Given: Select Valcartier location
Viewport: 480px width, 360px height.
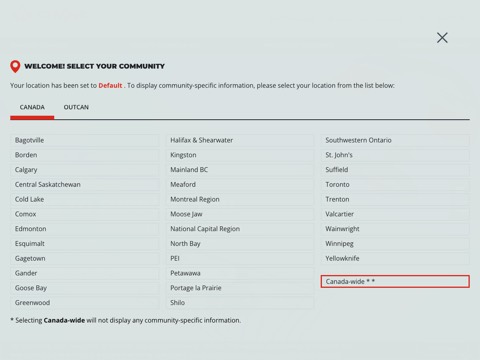Looking at the screenshot, I should point(395,214).
